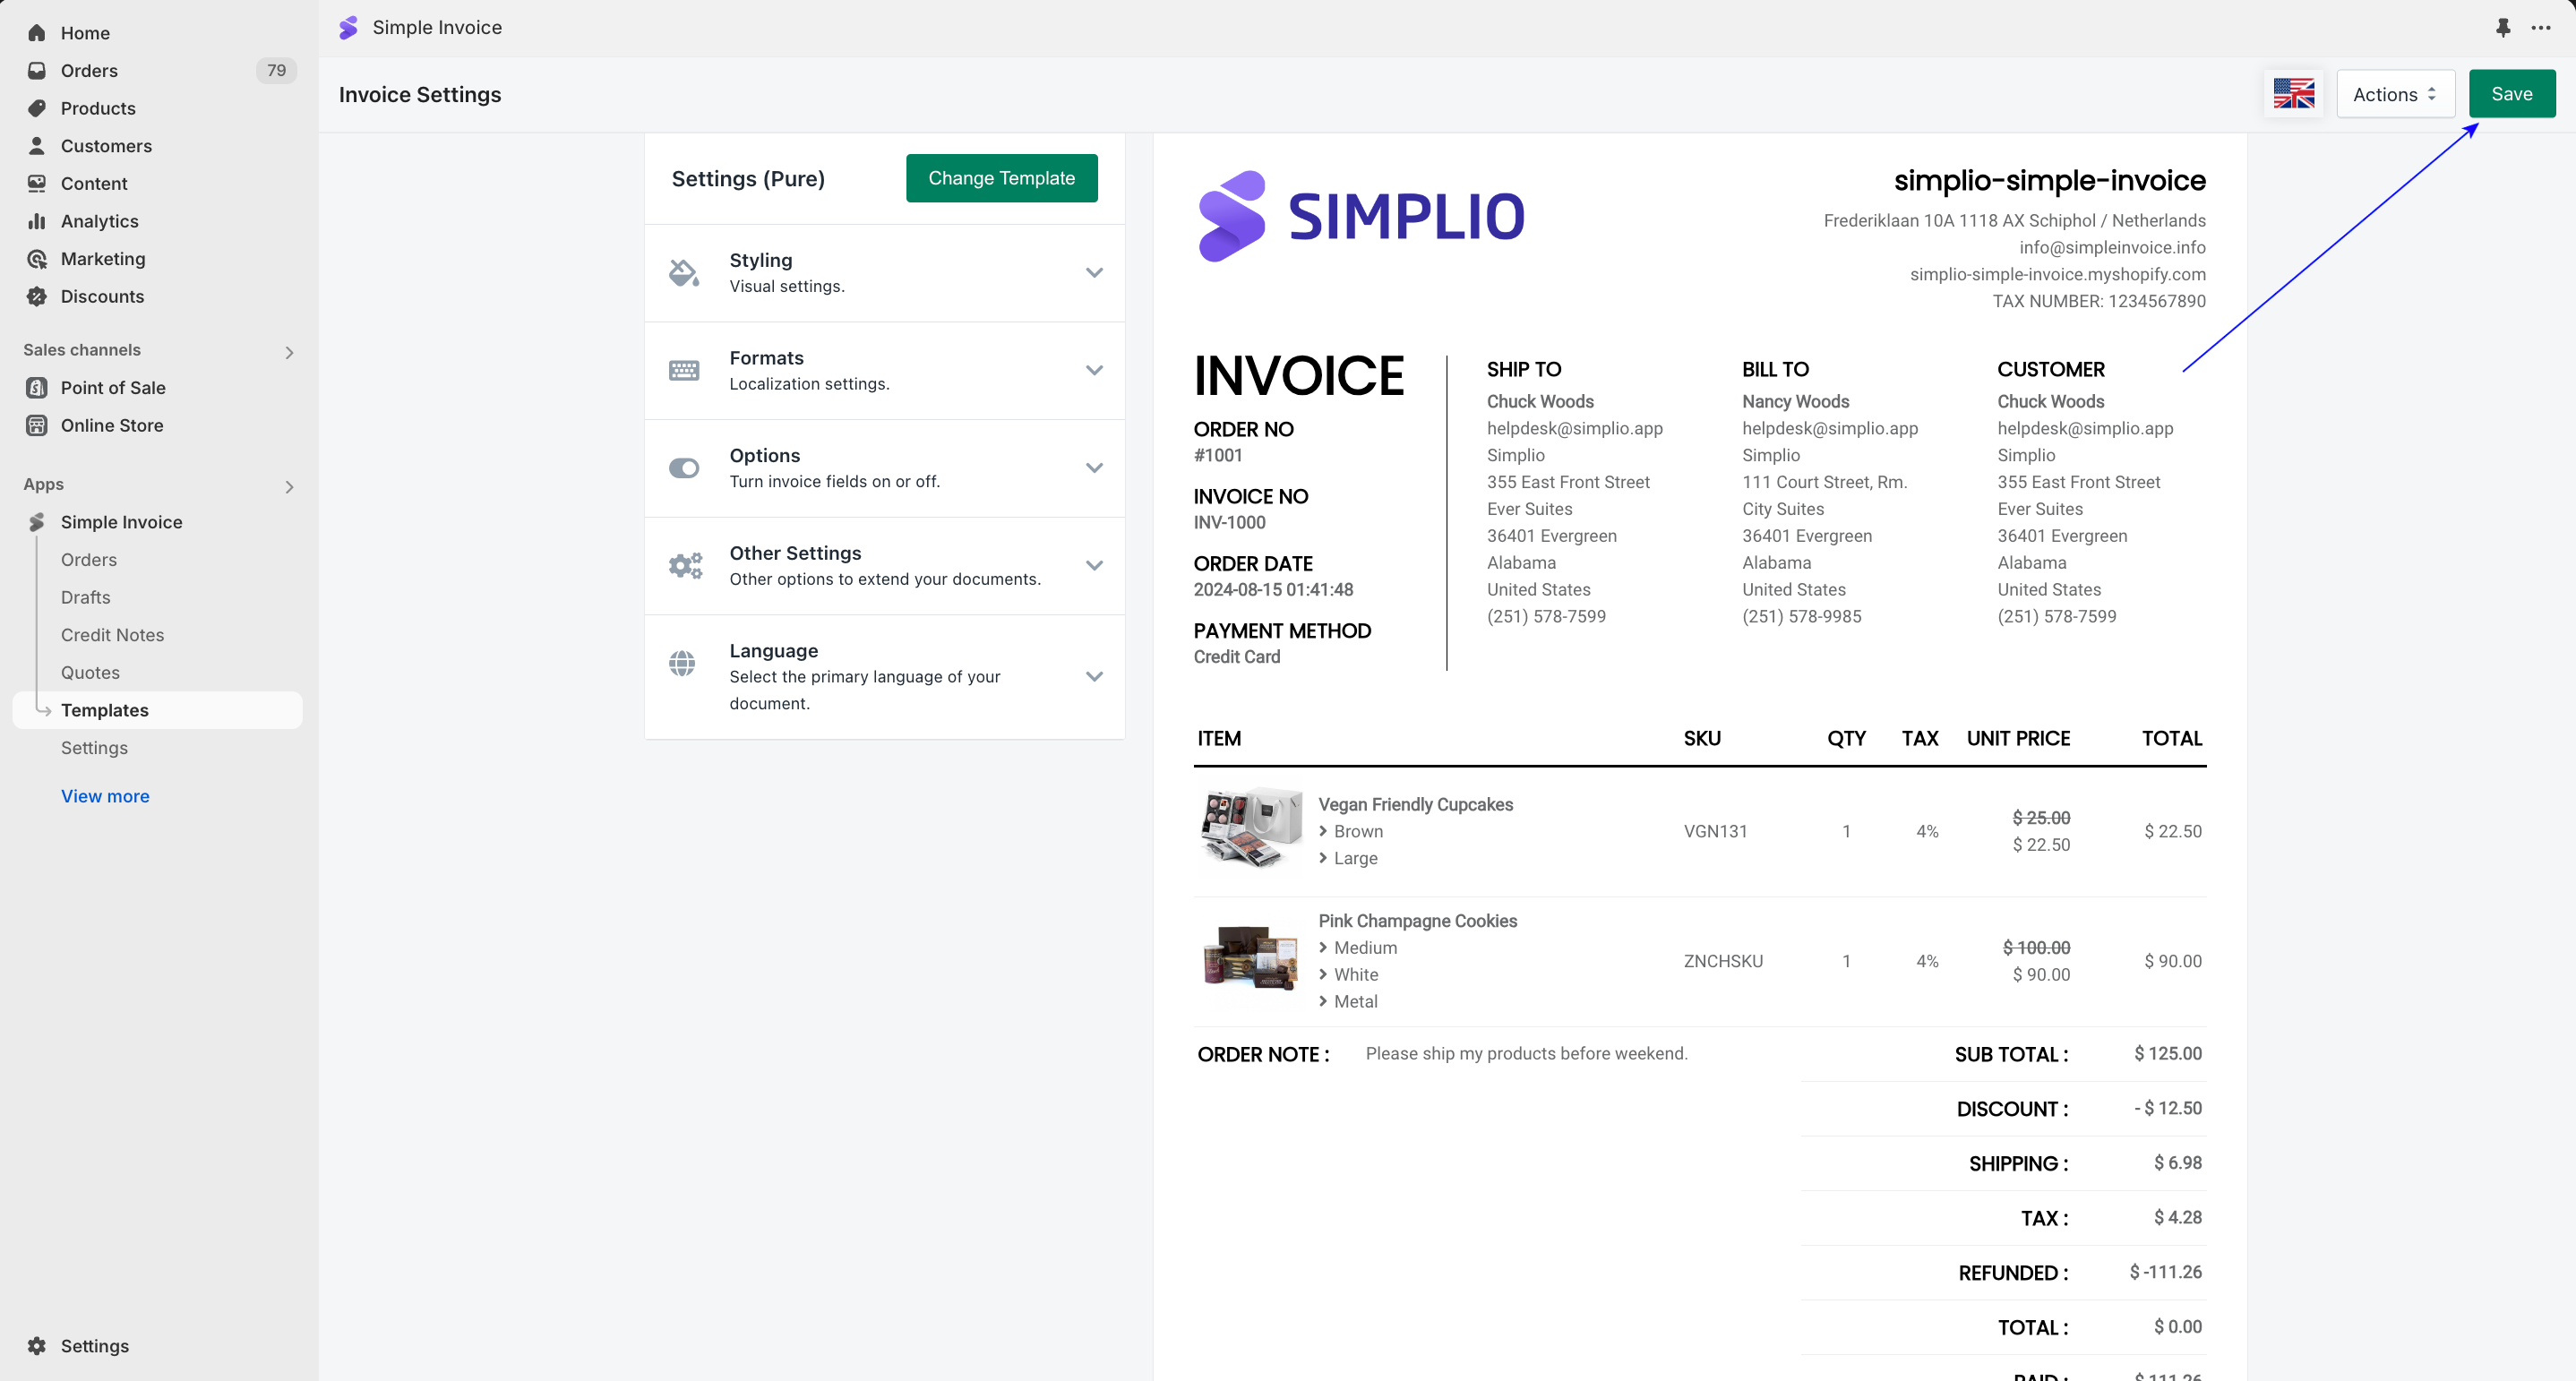This screenshot has height=1381, width=2576.
Task: Click the Vegan Friendly Cupcakes product thumbnail
Action: tap(1250, 831)
